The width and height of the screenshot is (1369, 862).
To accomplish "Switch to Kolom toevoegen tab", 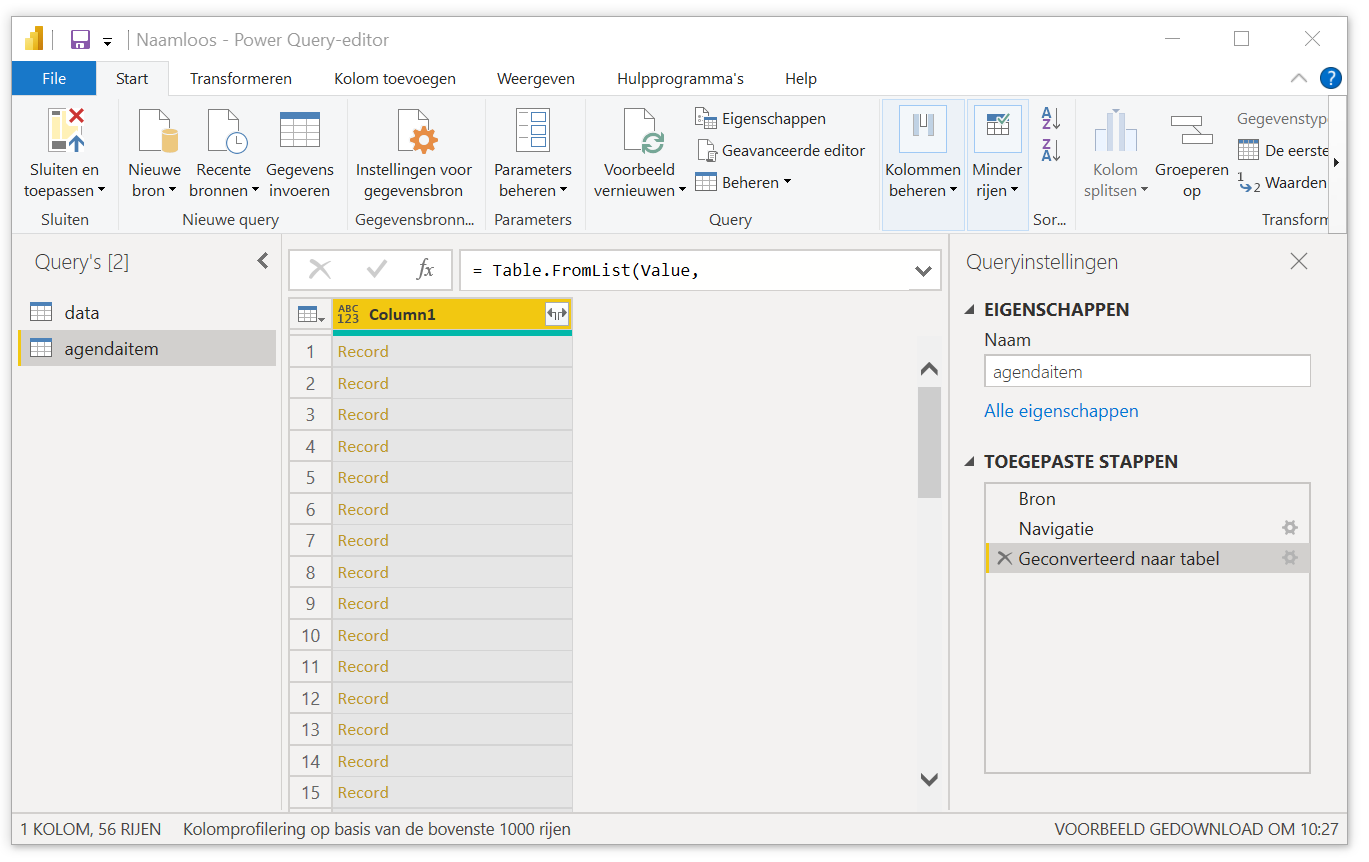I will [x=395, y=78].
